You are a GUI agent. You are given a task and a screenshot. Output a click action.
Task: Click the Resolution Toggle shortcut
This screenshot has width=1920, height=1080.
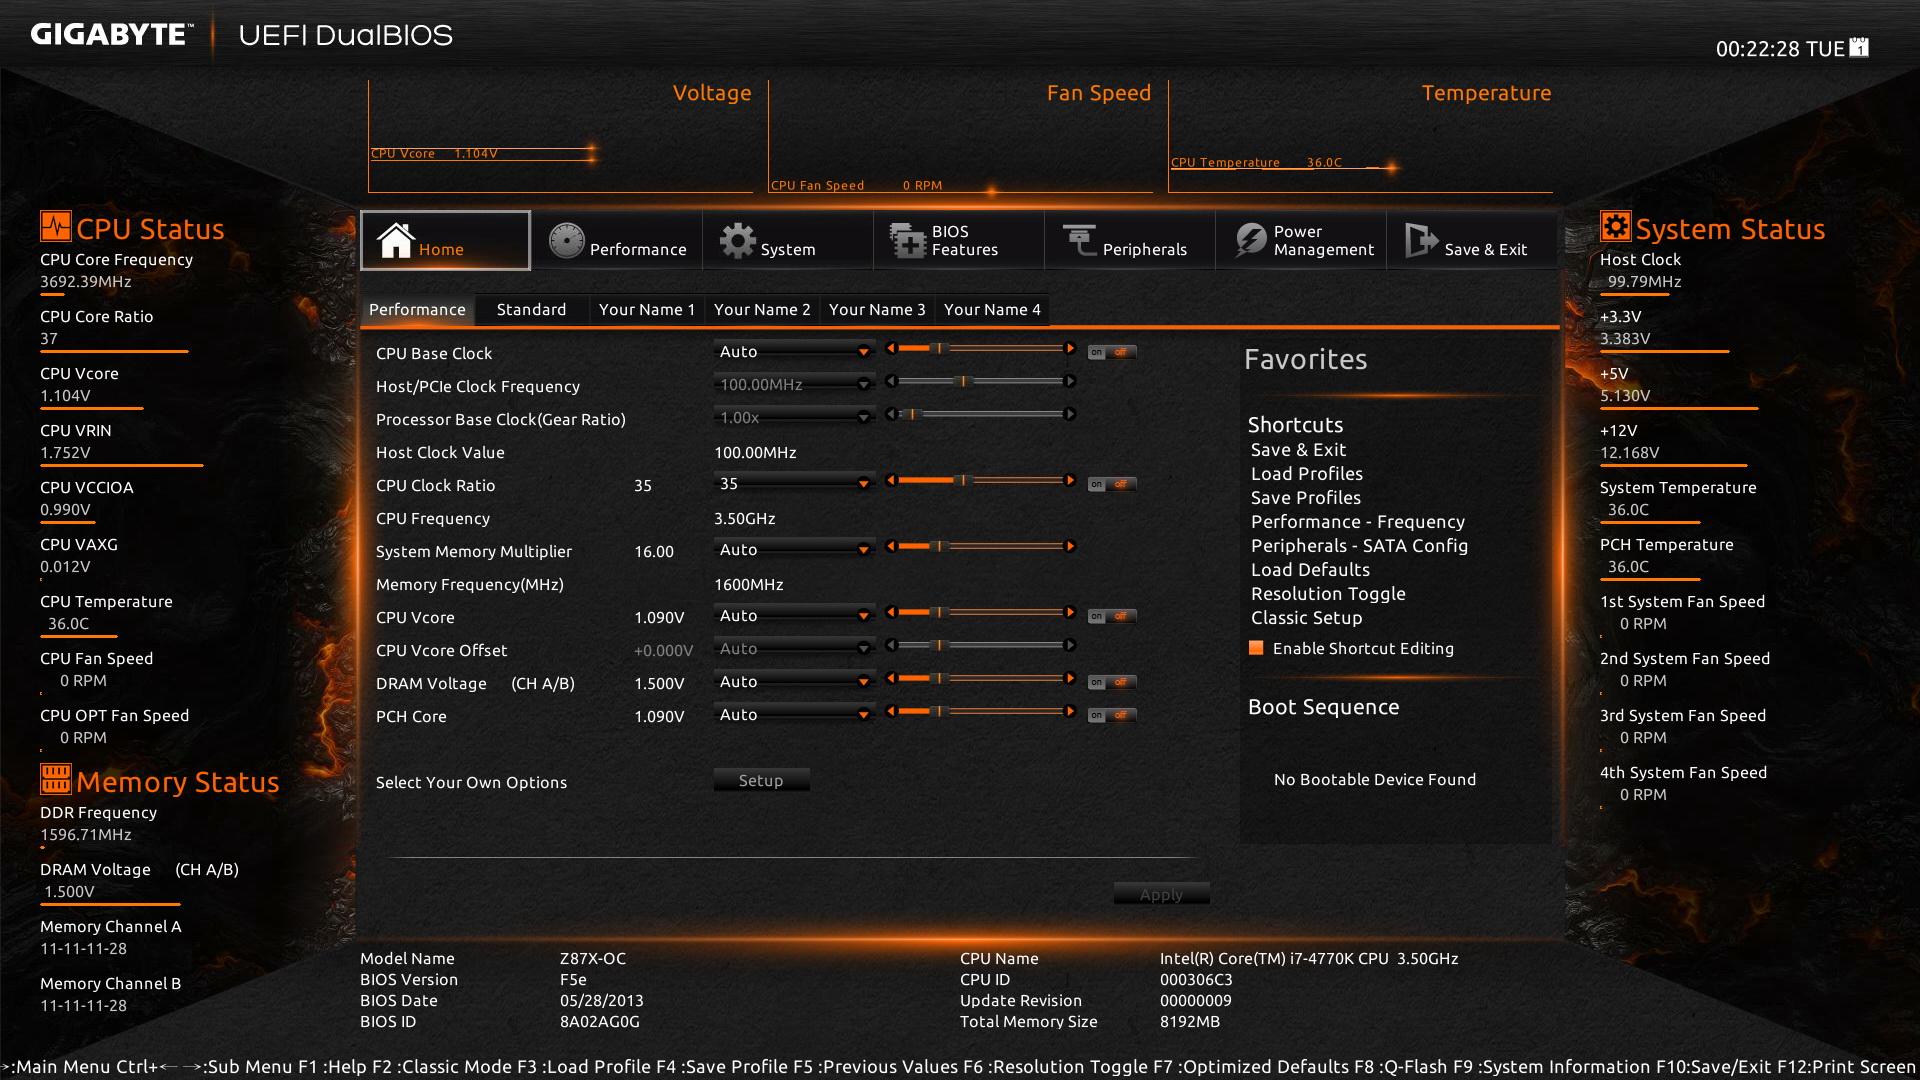coord(1328,593)
